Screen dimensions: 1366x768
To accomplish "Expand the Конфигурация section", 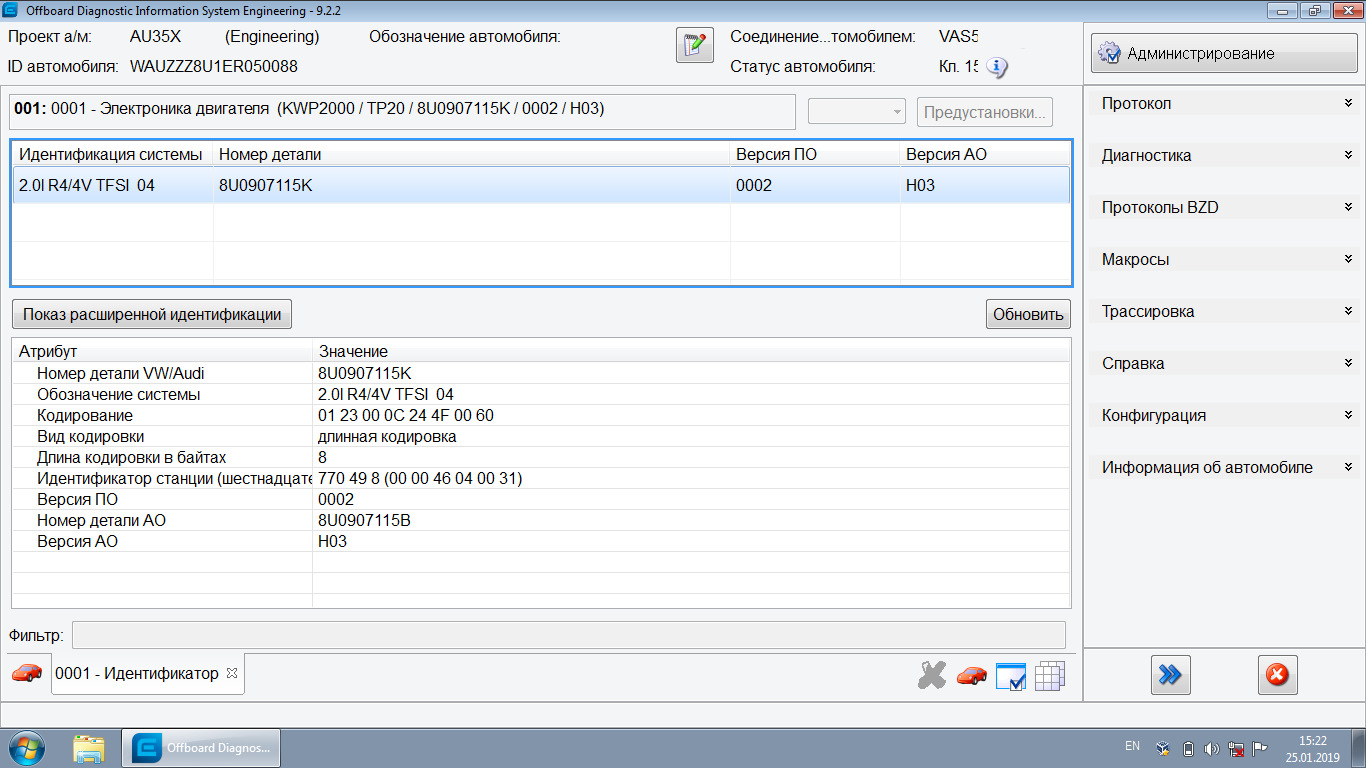I will 1226,416.
